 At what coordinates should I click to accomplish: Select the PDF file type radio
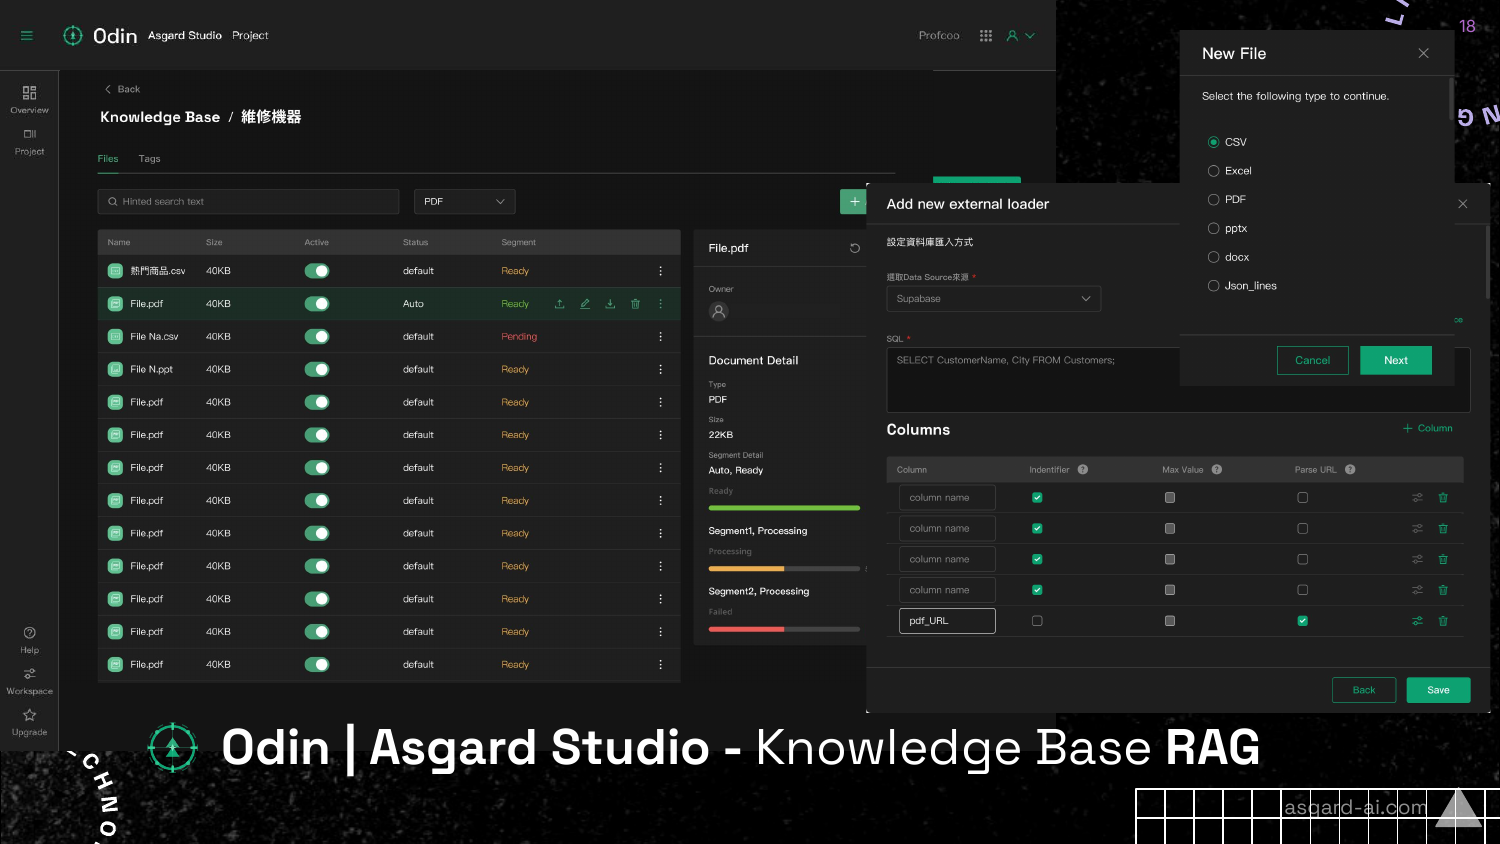pos(1213,200)
